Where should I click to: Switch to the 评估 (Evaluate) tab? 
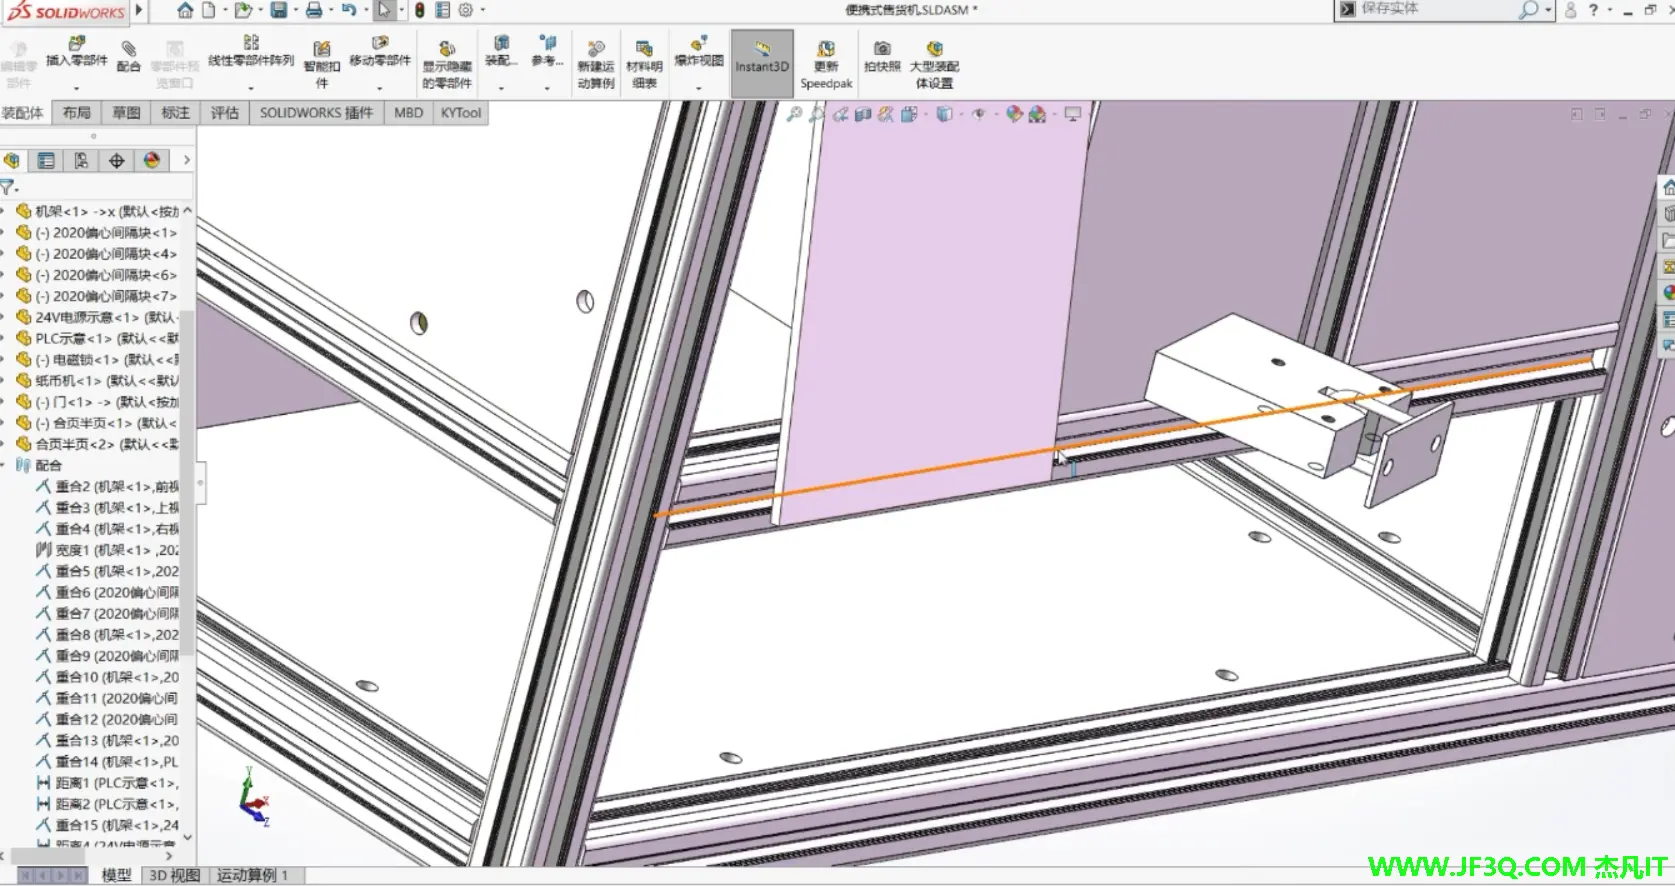[224, 113]
